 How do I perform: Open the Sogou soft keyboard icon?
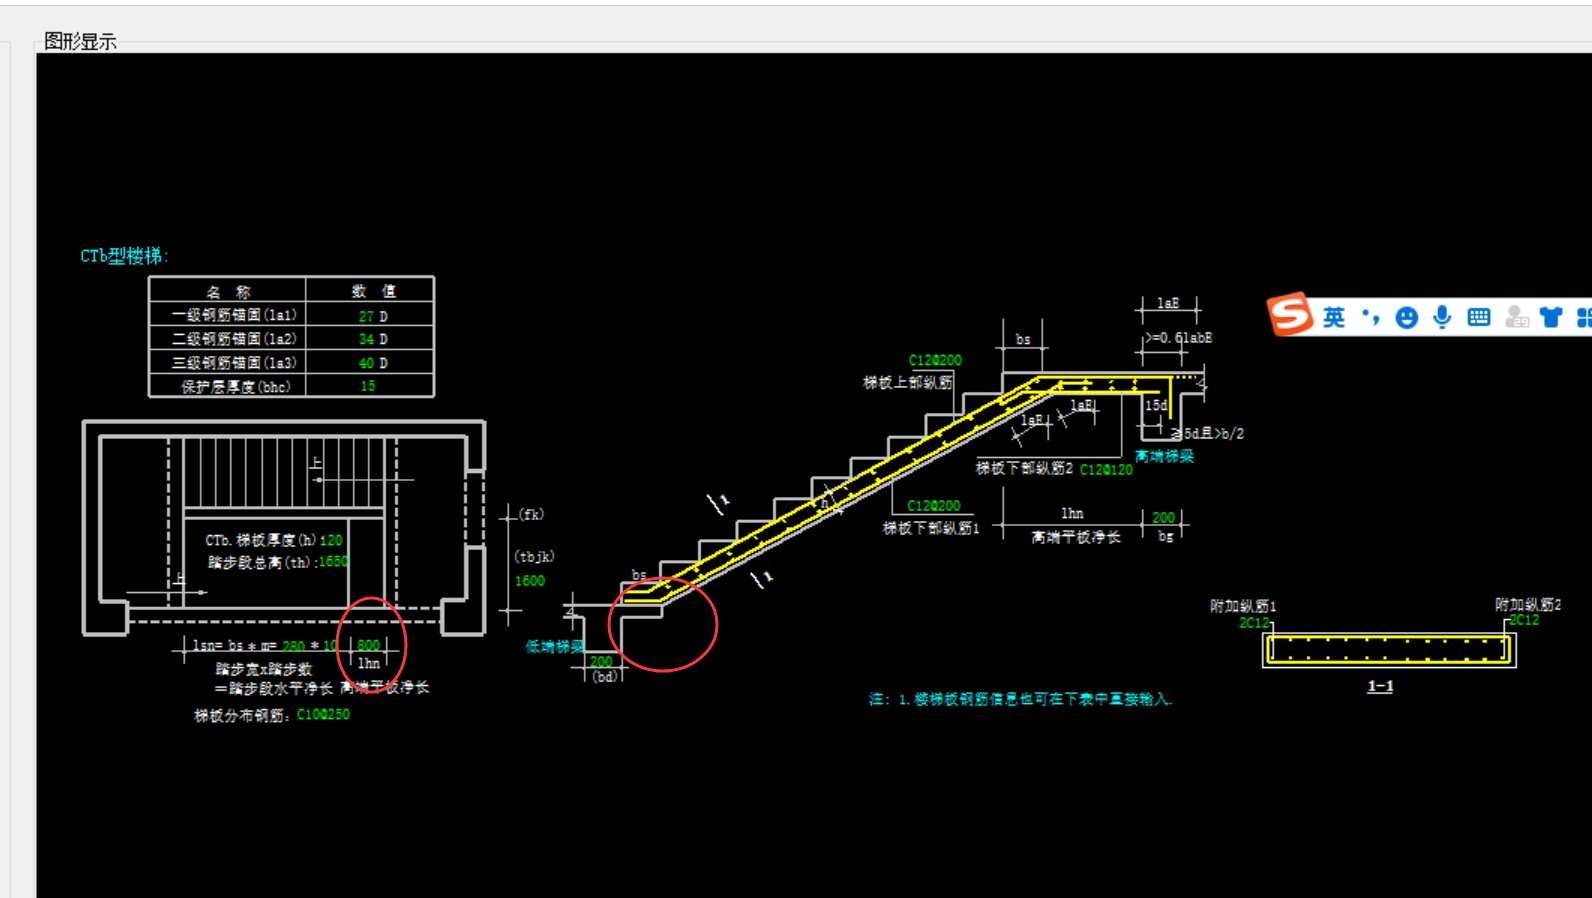(x=1479, y=318)
